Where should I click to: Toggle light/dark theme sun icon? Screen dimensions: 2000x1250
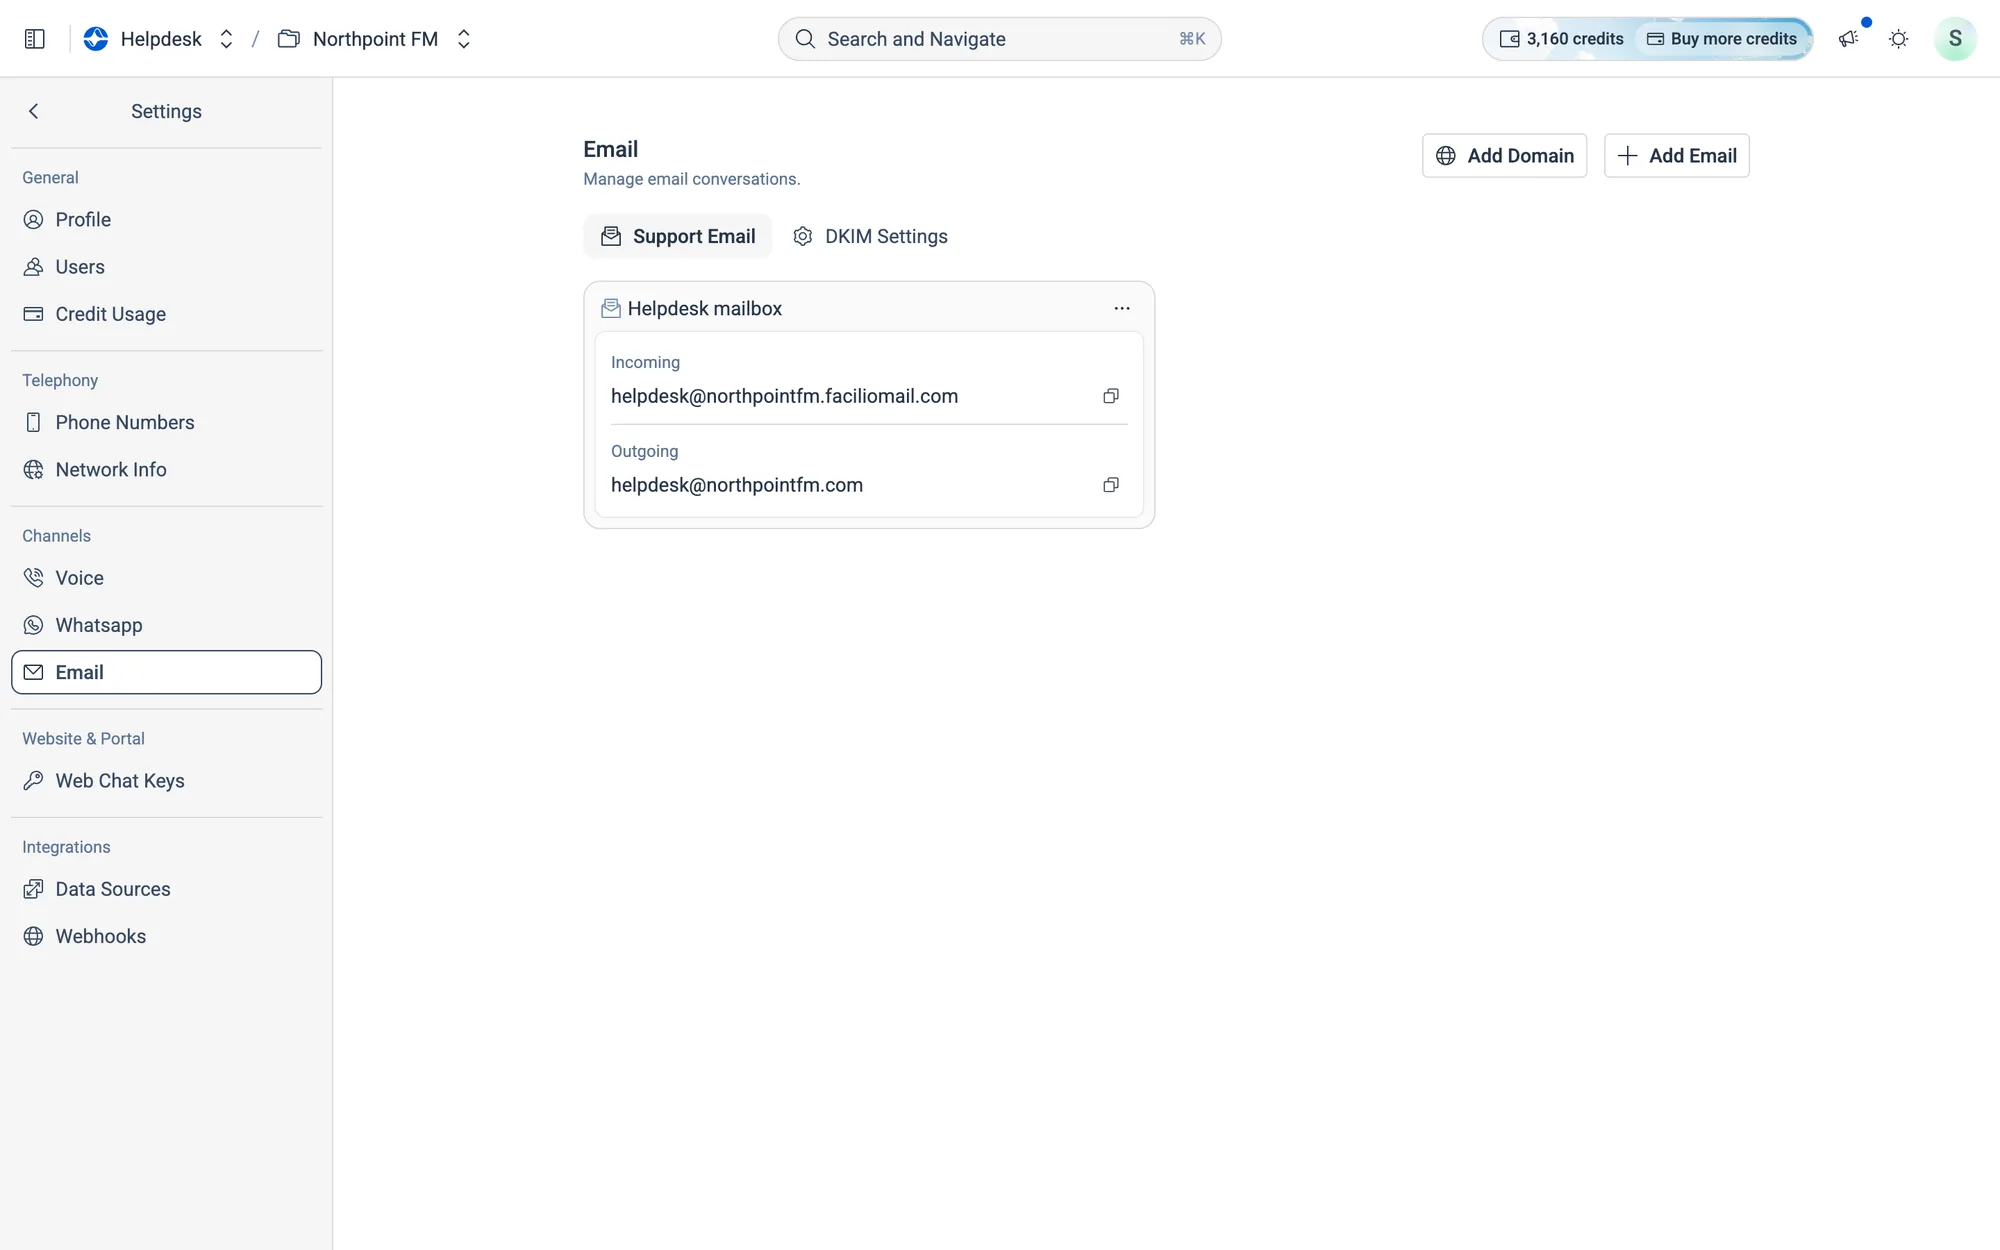point(1899,39)
